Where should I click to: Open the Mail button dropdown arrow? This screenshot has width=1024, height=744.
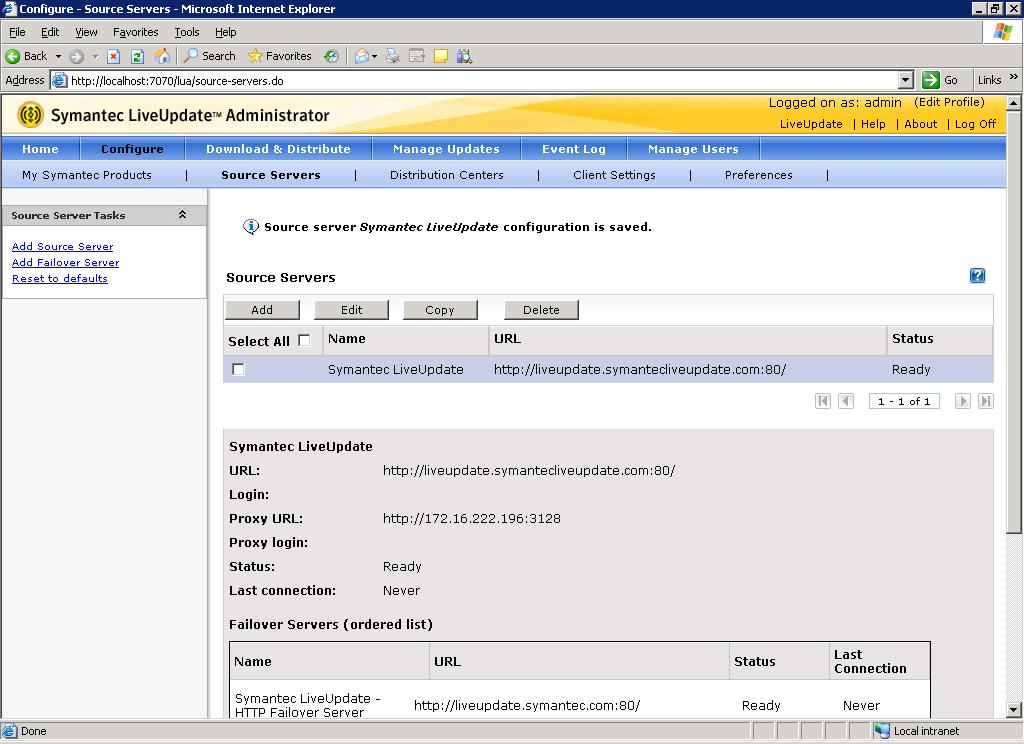click(x=374, y=56)
